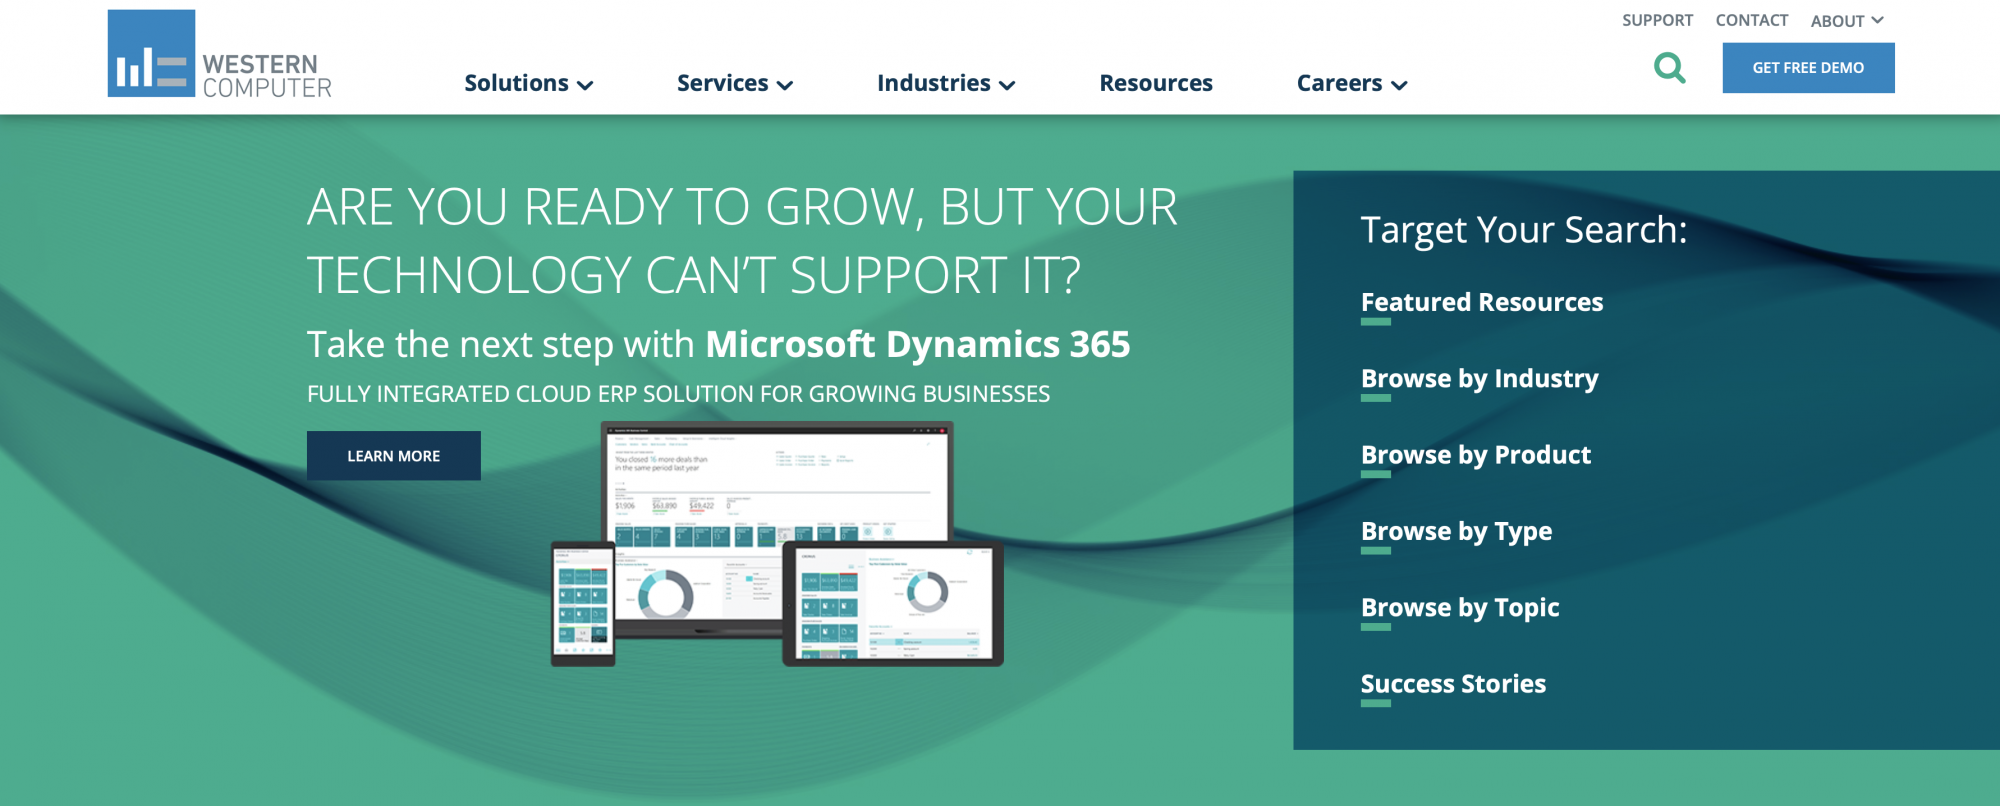Click the Learn More button
This screenshot has height=806, width=2000.
[394, 456]
